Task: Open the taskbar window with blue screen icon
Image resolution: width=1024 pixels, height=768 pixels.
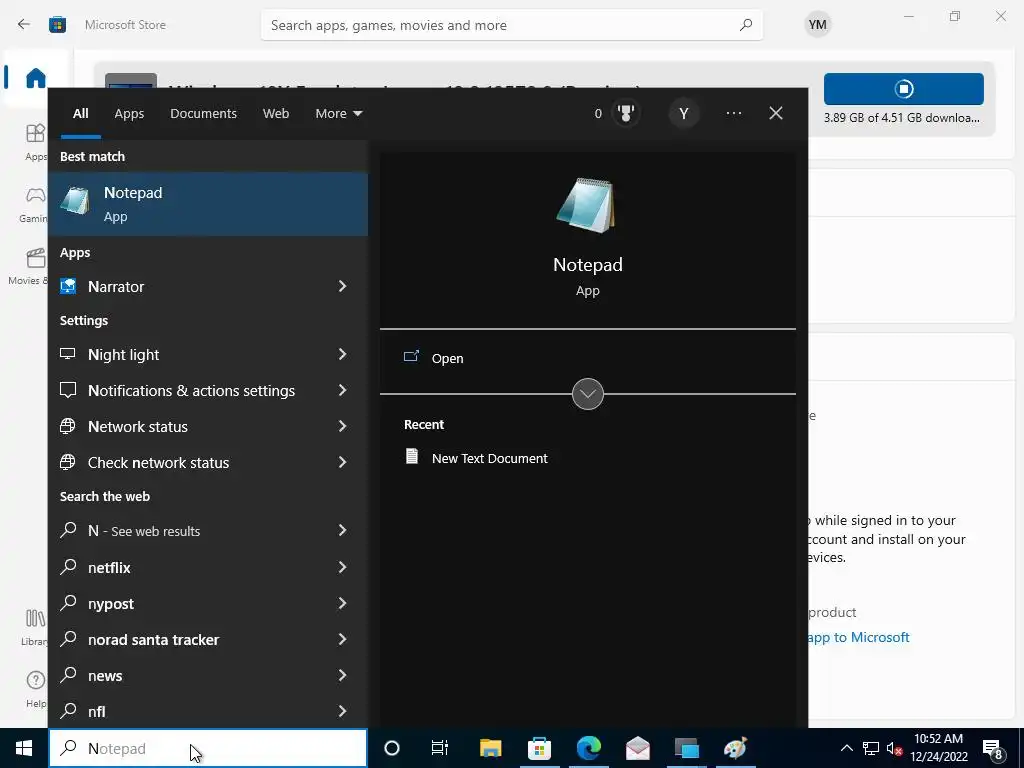Action: [686, 748]
